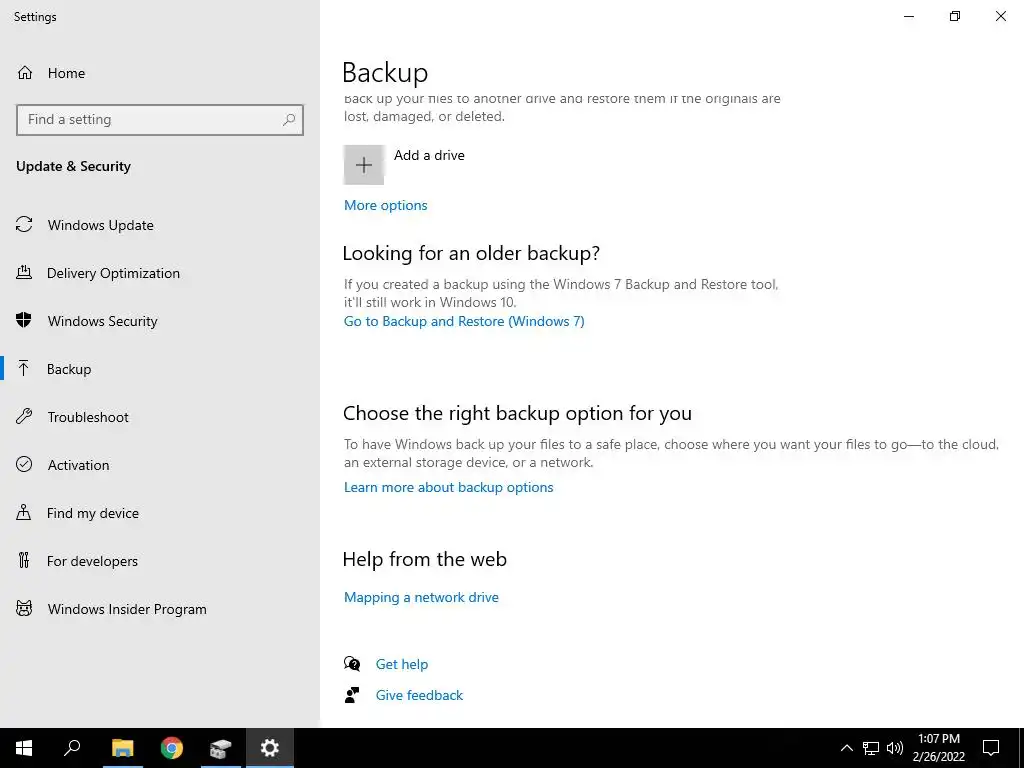Open Windows Update settings page

(101, 225)
